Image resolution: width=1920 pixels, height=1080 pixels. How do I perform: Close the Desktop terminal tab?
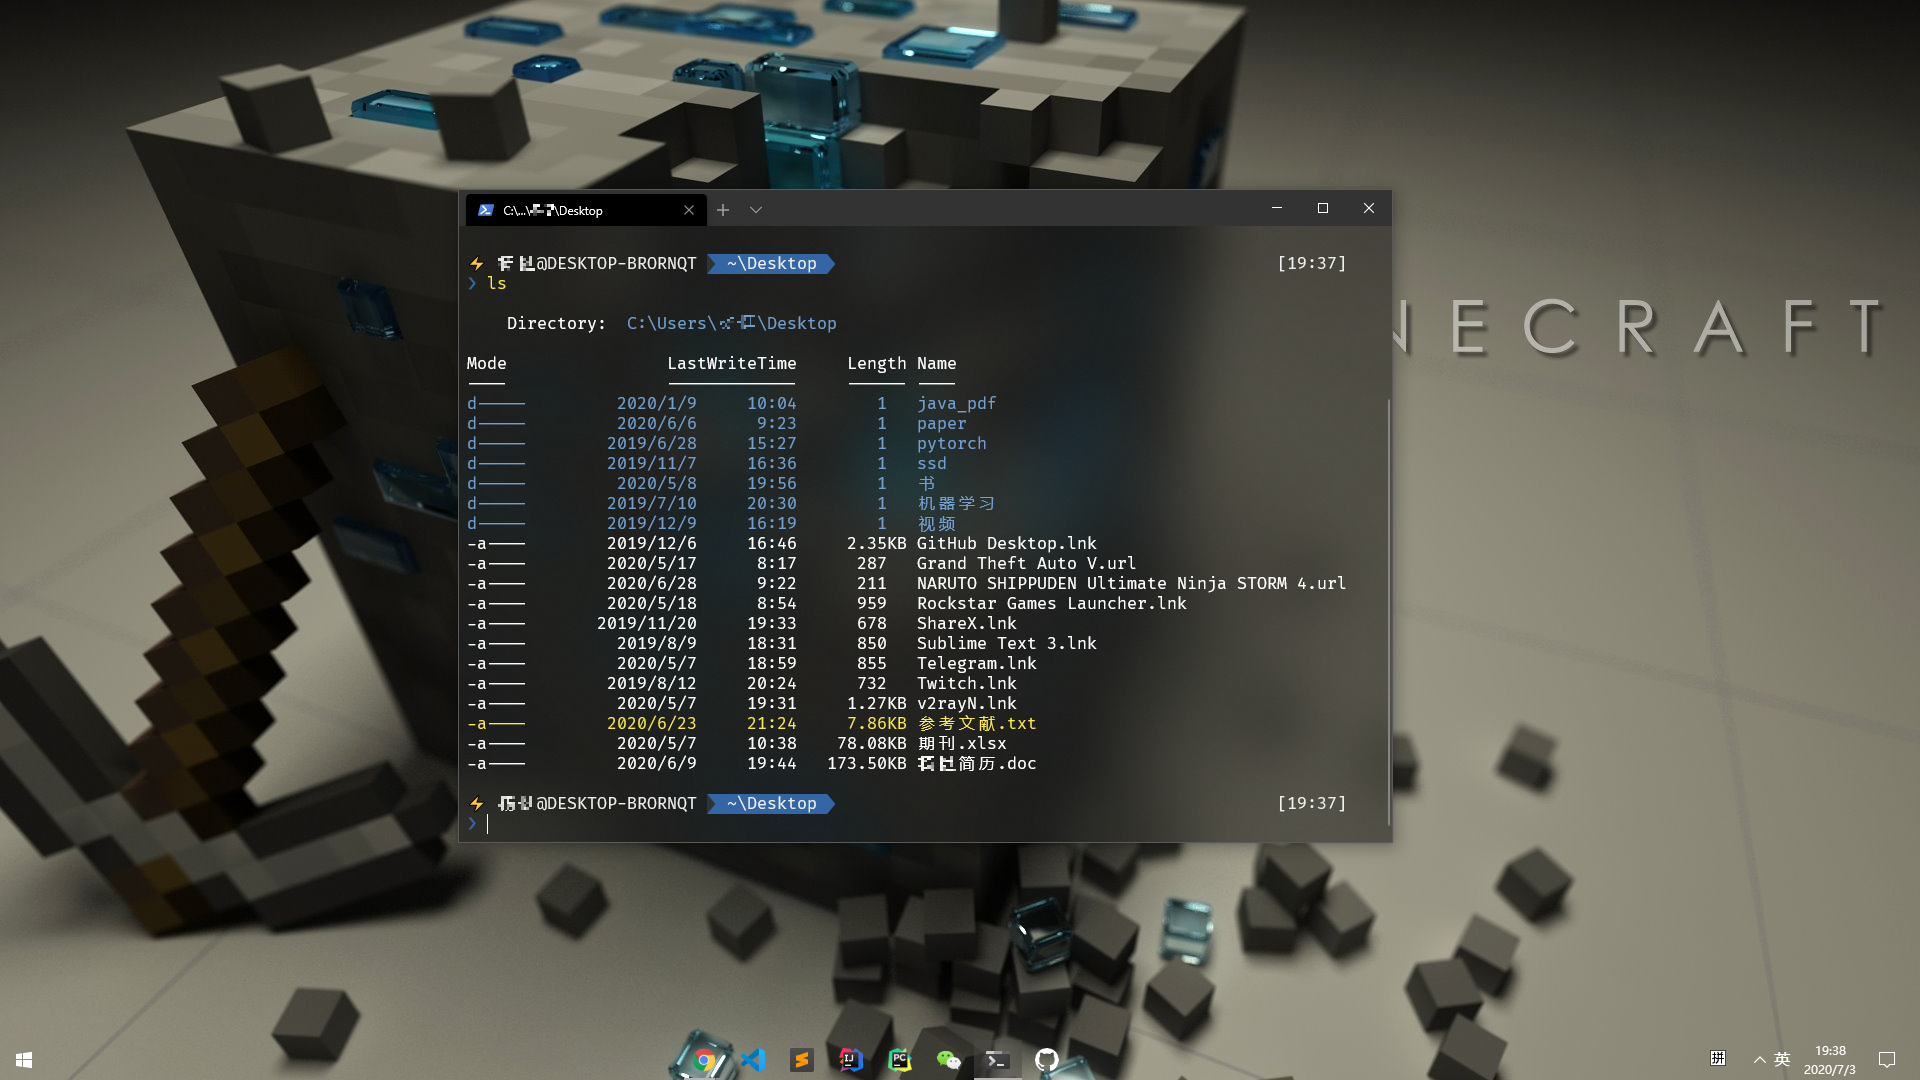[689, 210]
